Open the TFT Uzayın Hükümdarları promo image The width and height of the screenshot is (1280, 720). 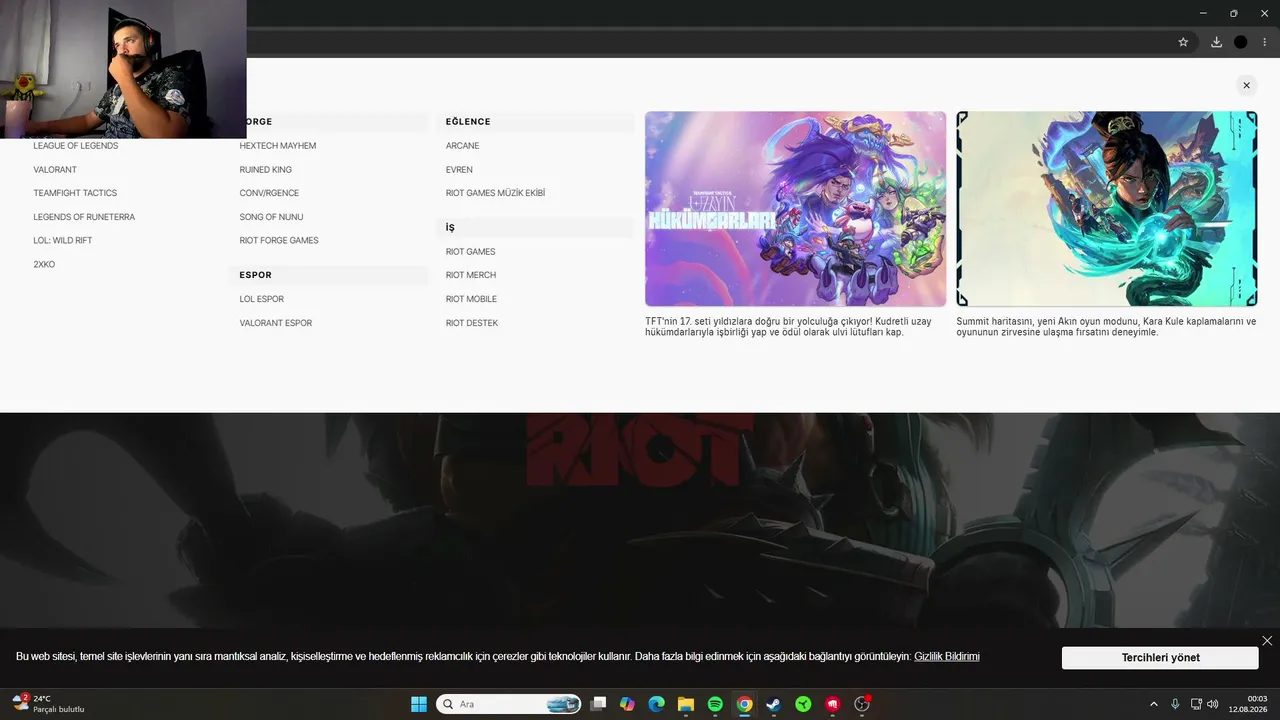click(x=796, y=209)
